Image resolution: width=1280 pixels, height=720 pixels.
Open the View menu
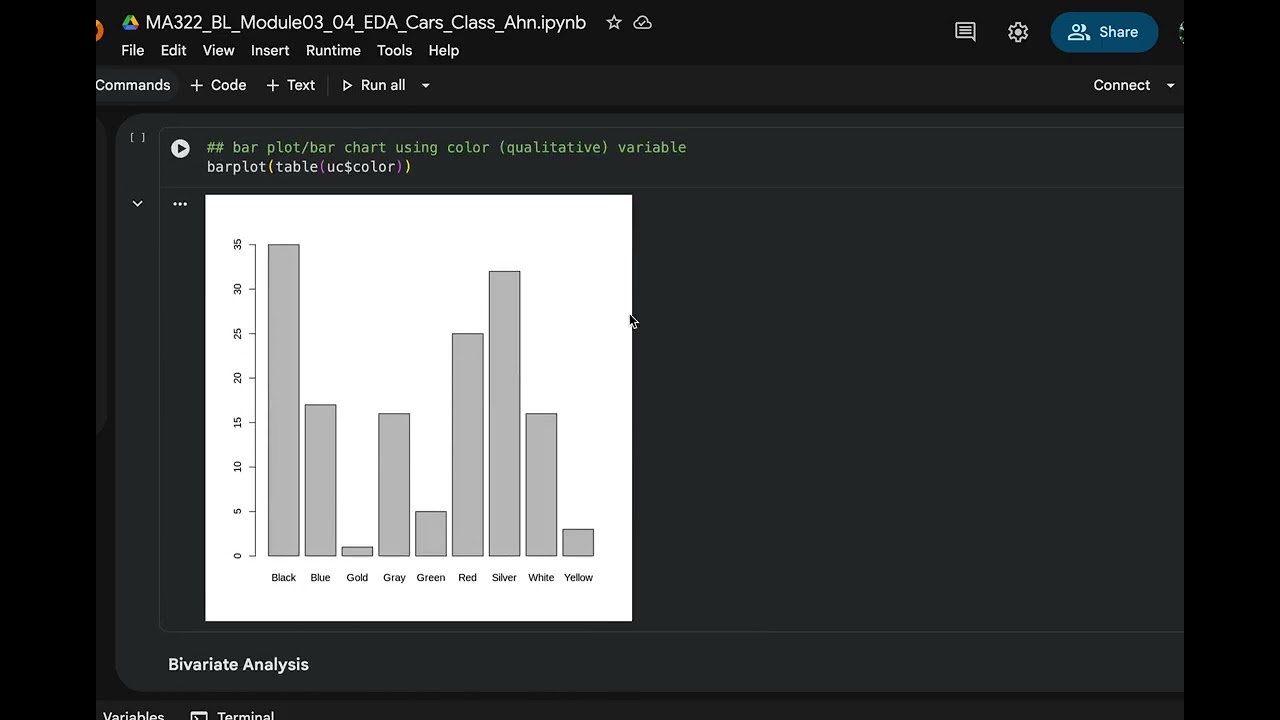(218, 50)
